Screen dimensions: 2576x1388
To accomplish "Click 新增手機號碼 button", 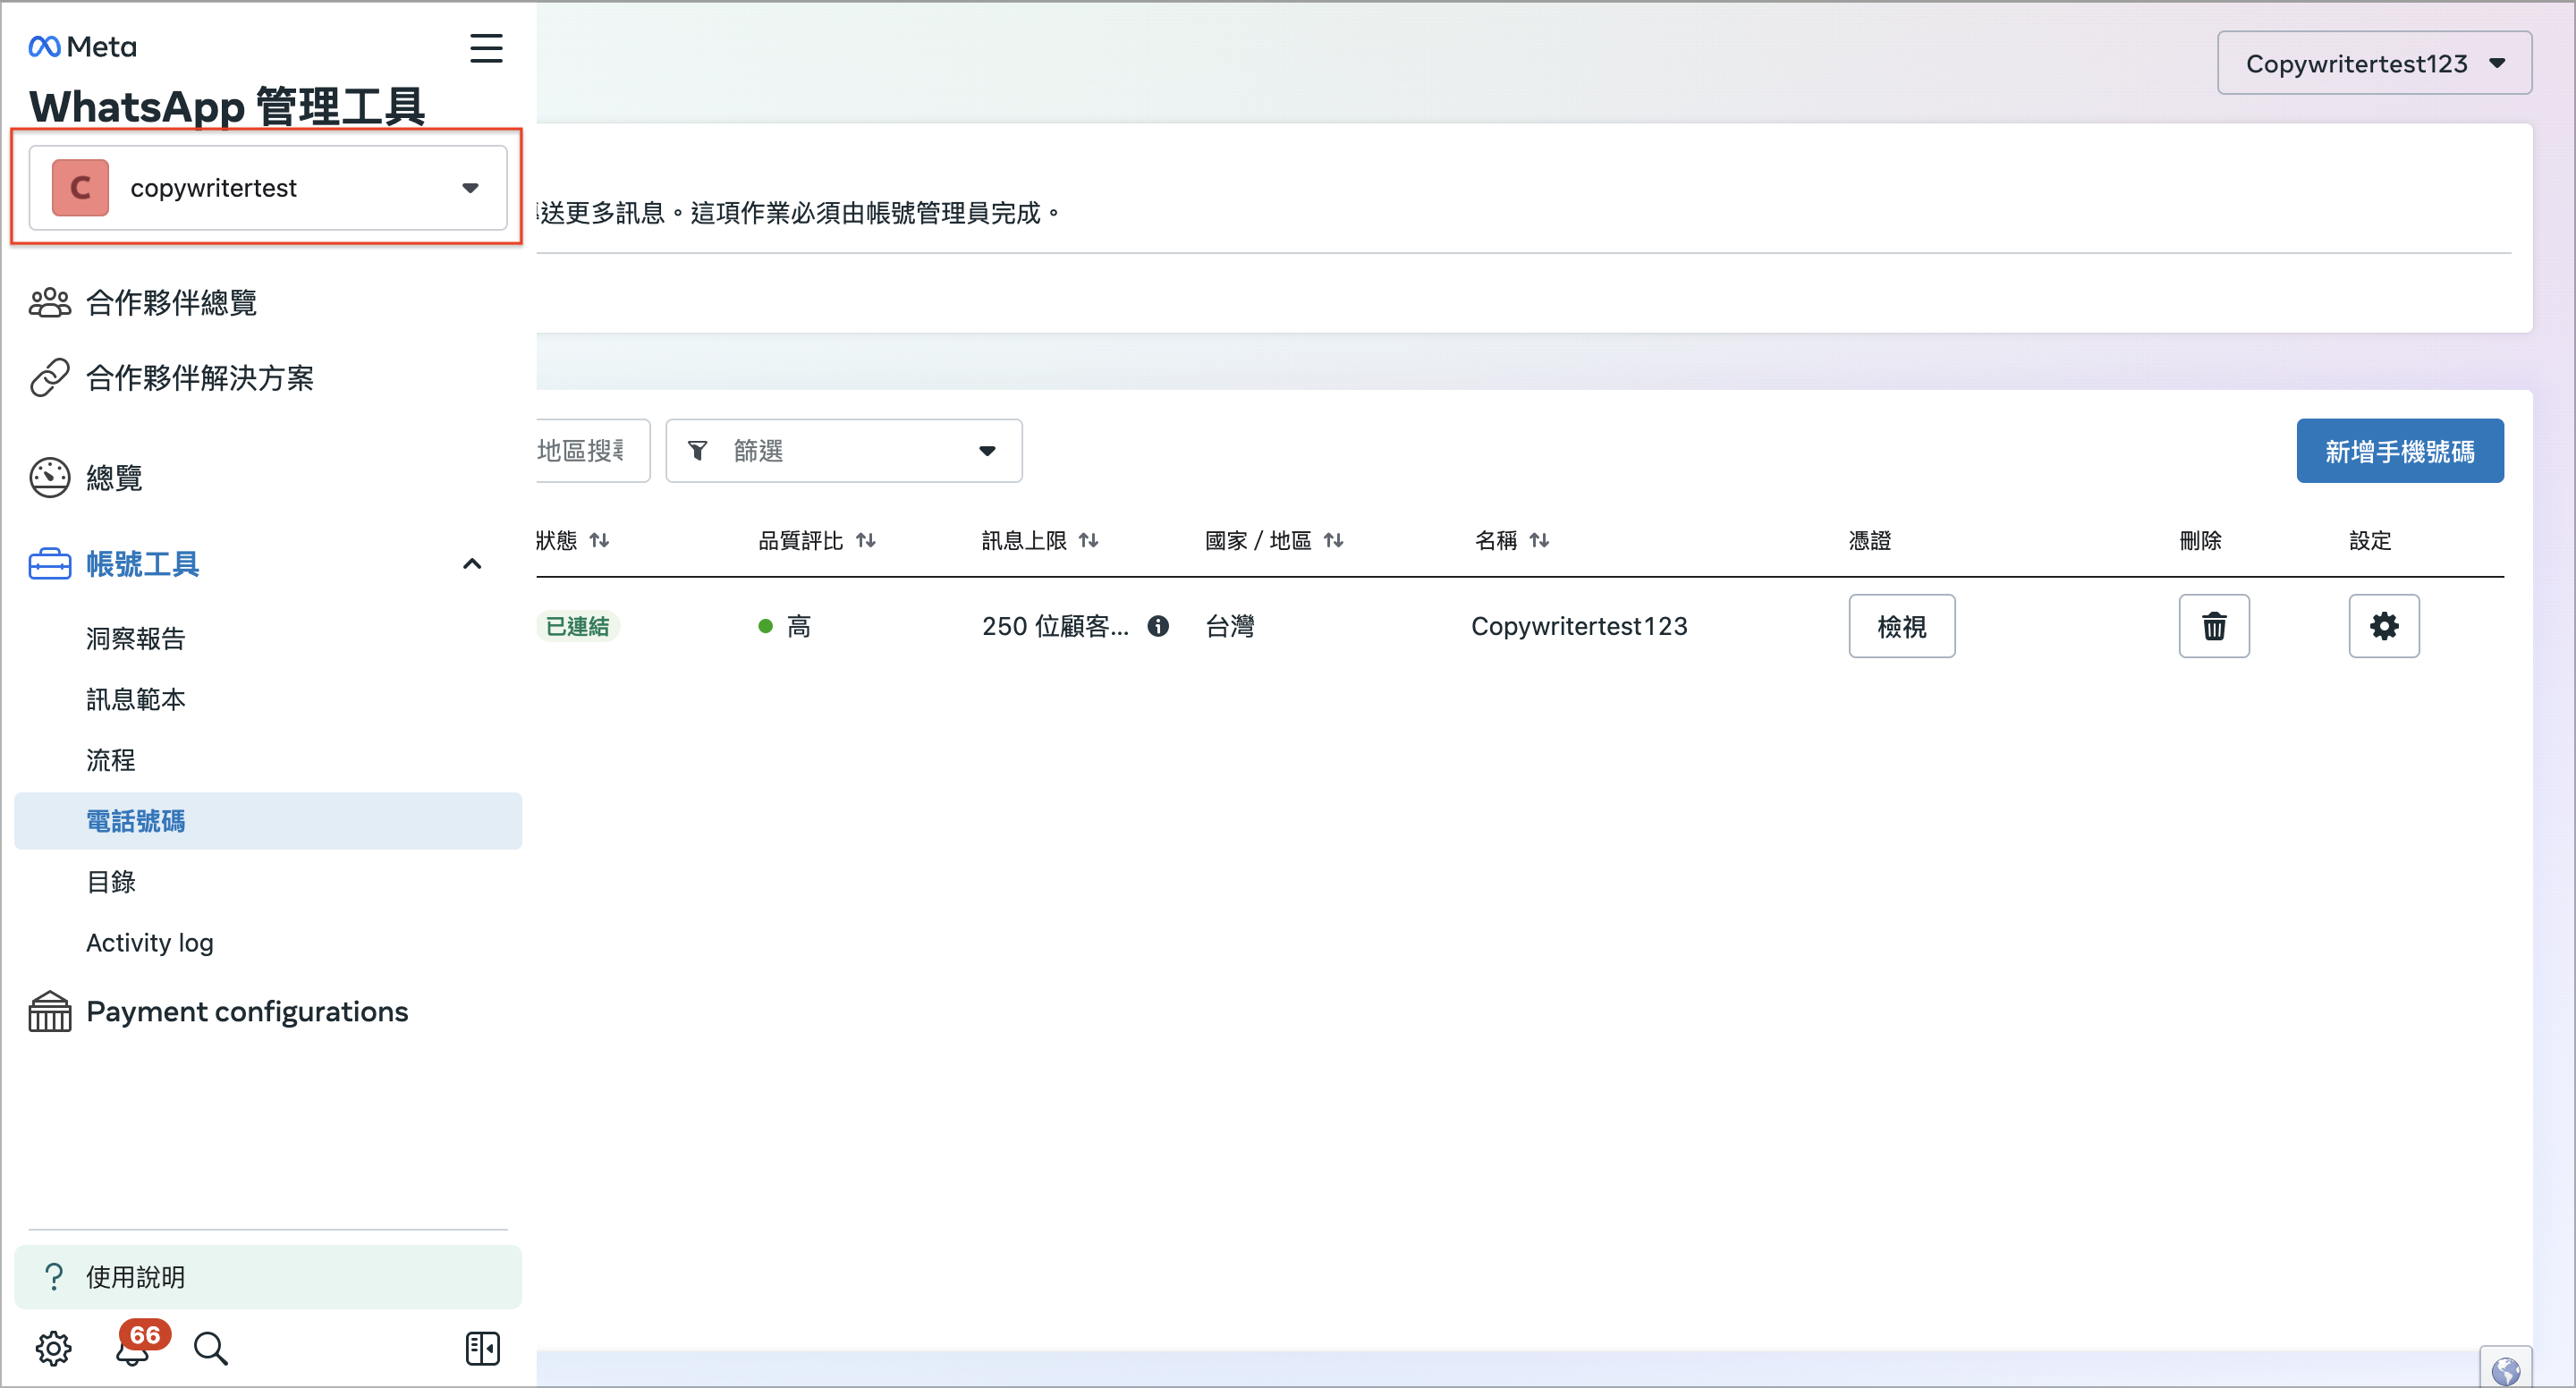I will tap(2400, 451).
